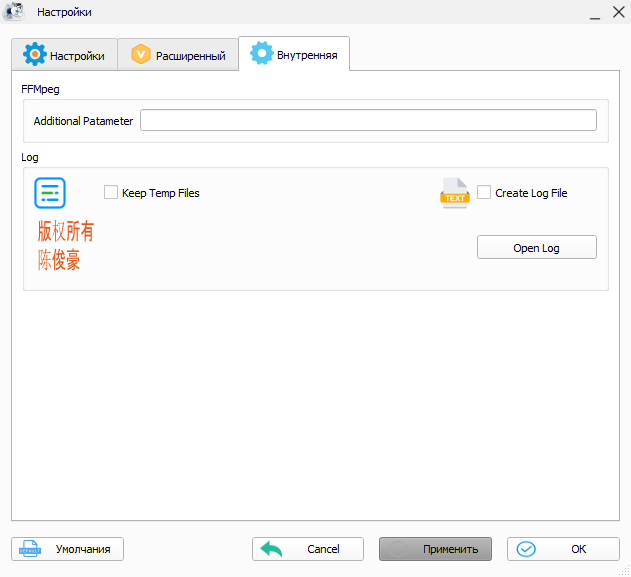Restore defaults with the Умолчания button
This screenshot has height=577, width=631.
67,549
